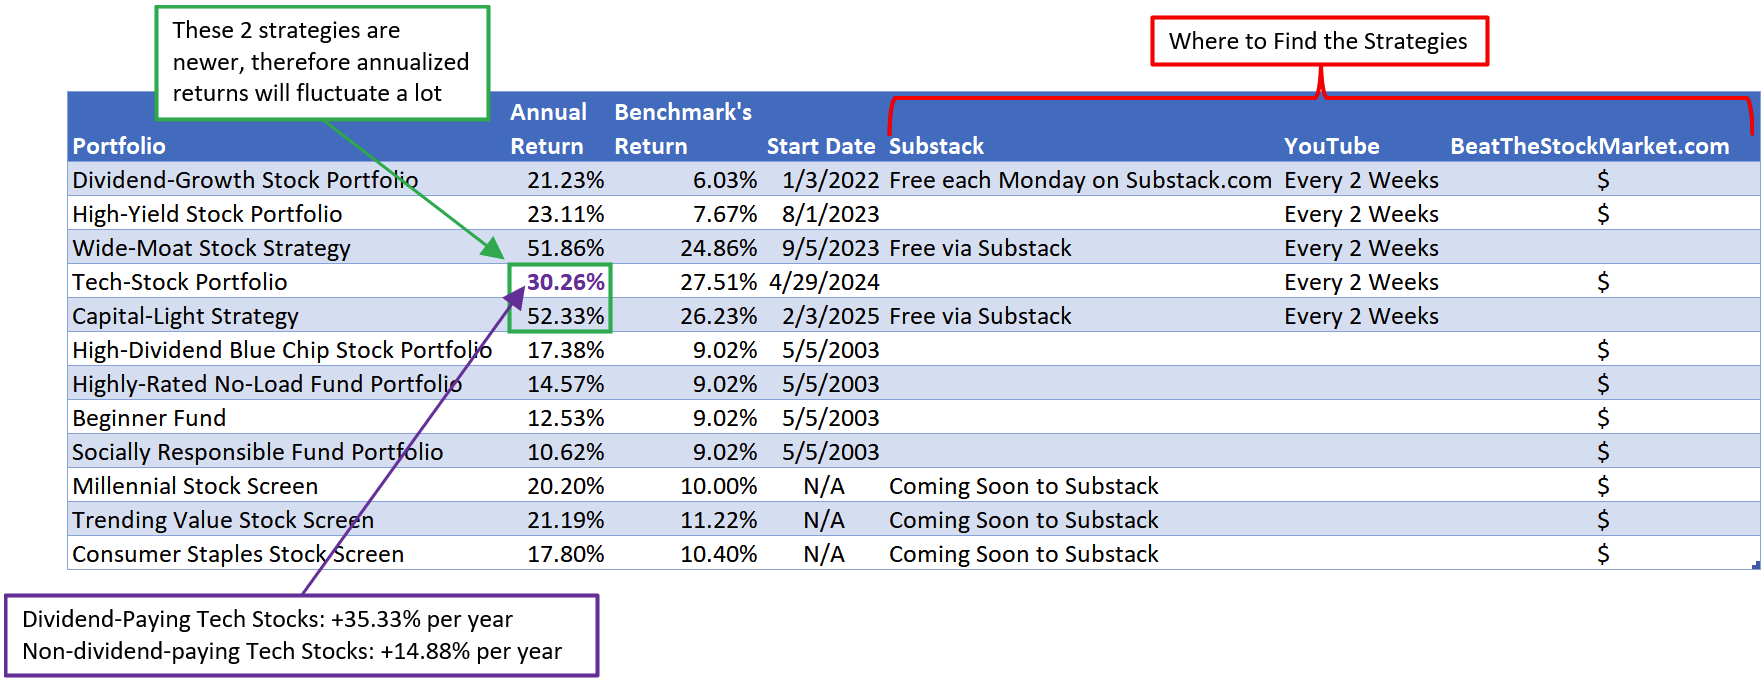Select the 1/3/2022 start date cell
The image size is (1764, 686).
(831, 180)
